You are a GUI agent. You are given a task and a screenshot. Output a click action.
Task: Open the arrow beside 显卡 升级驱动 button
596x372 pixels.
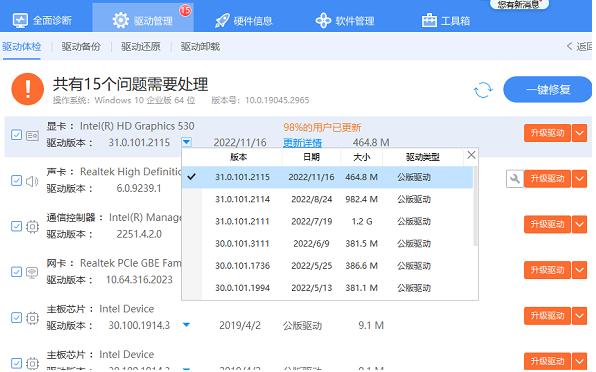pyautogui.click(x=579, y=133)
